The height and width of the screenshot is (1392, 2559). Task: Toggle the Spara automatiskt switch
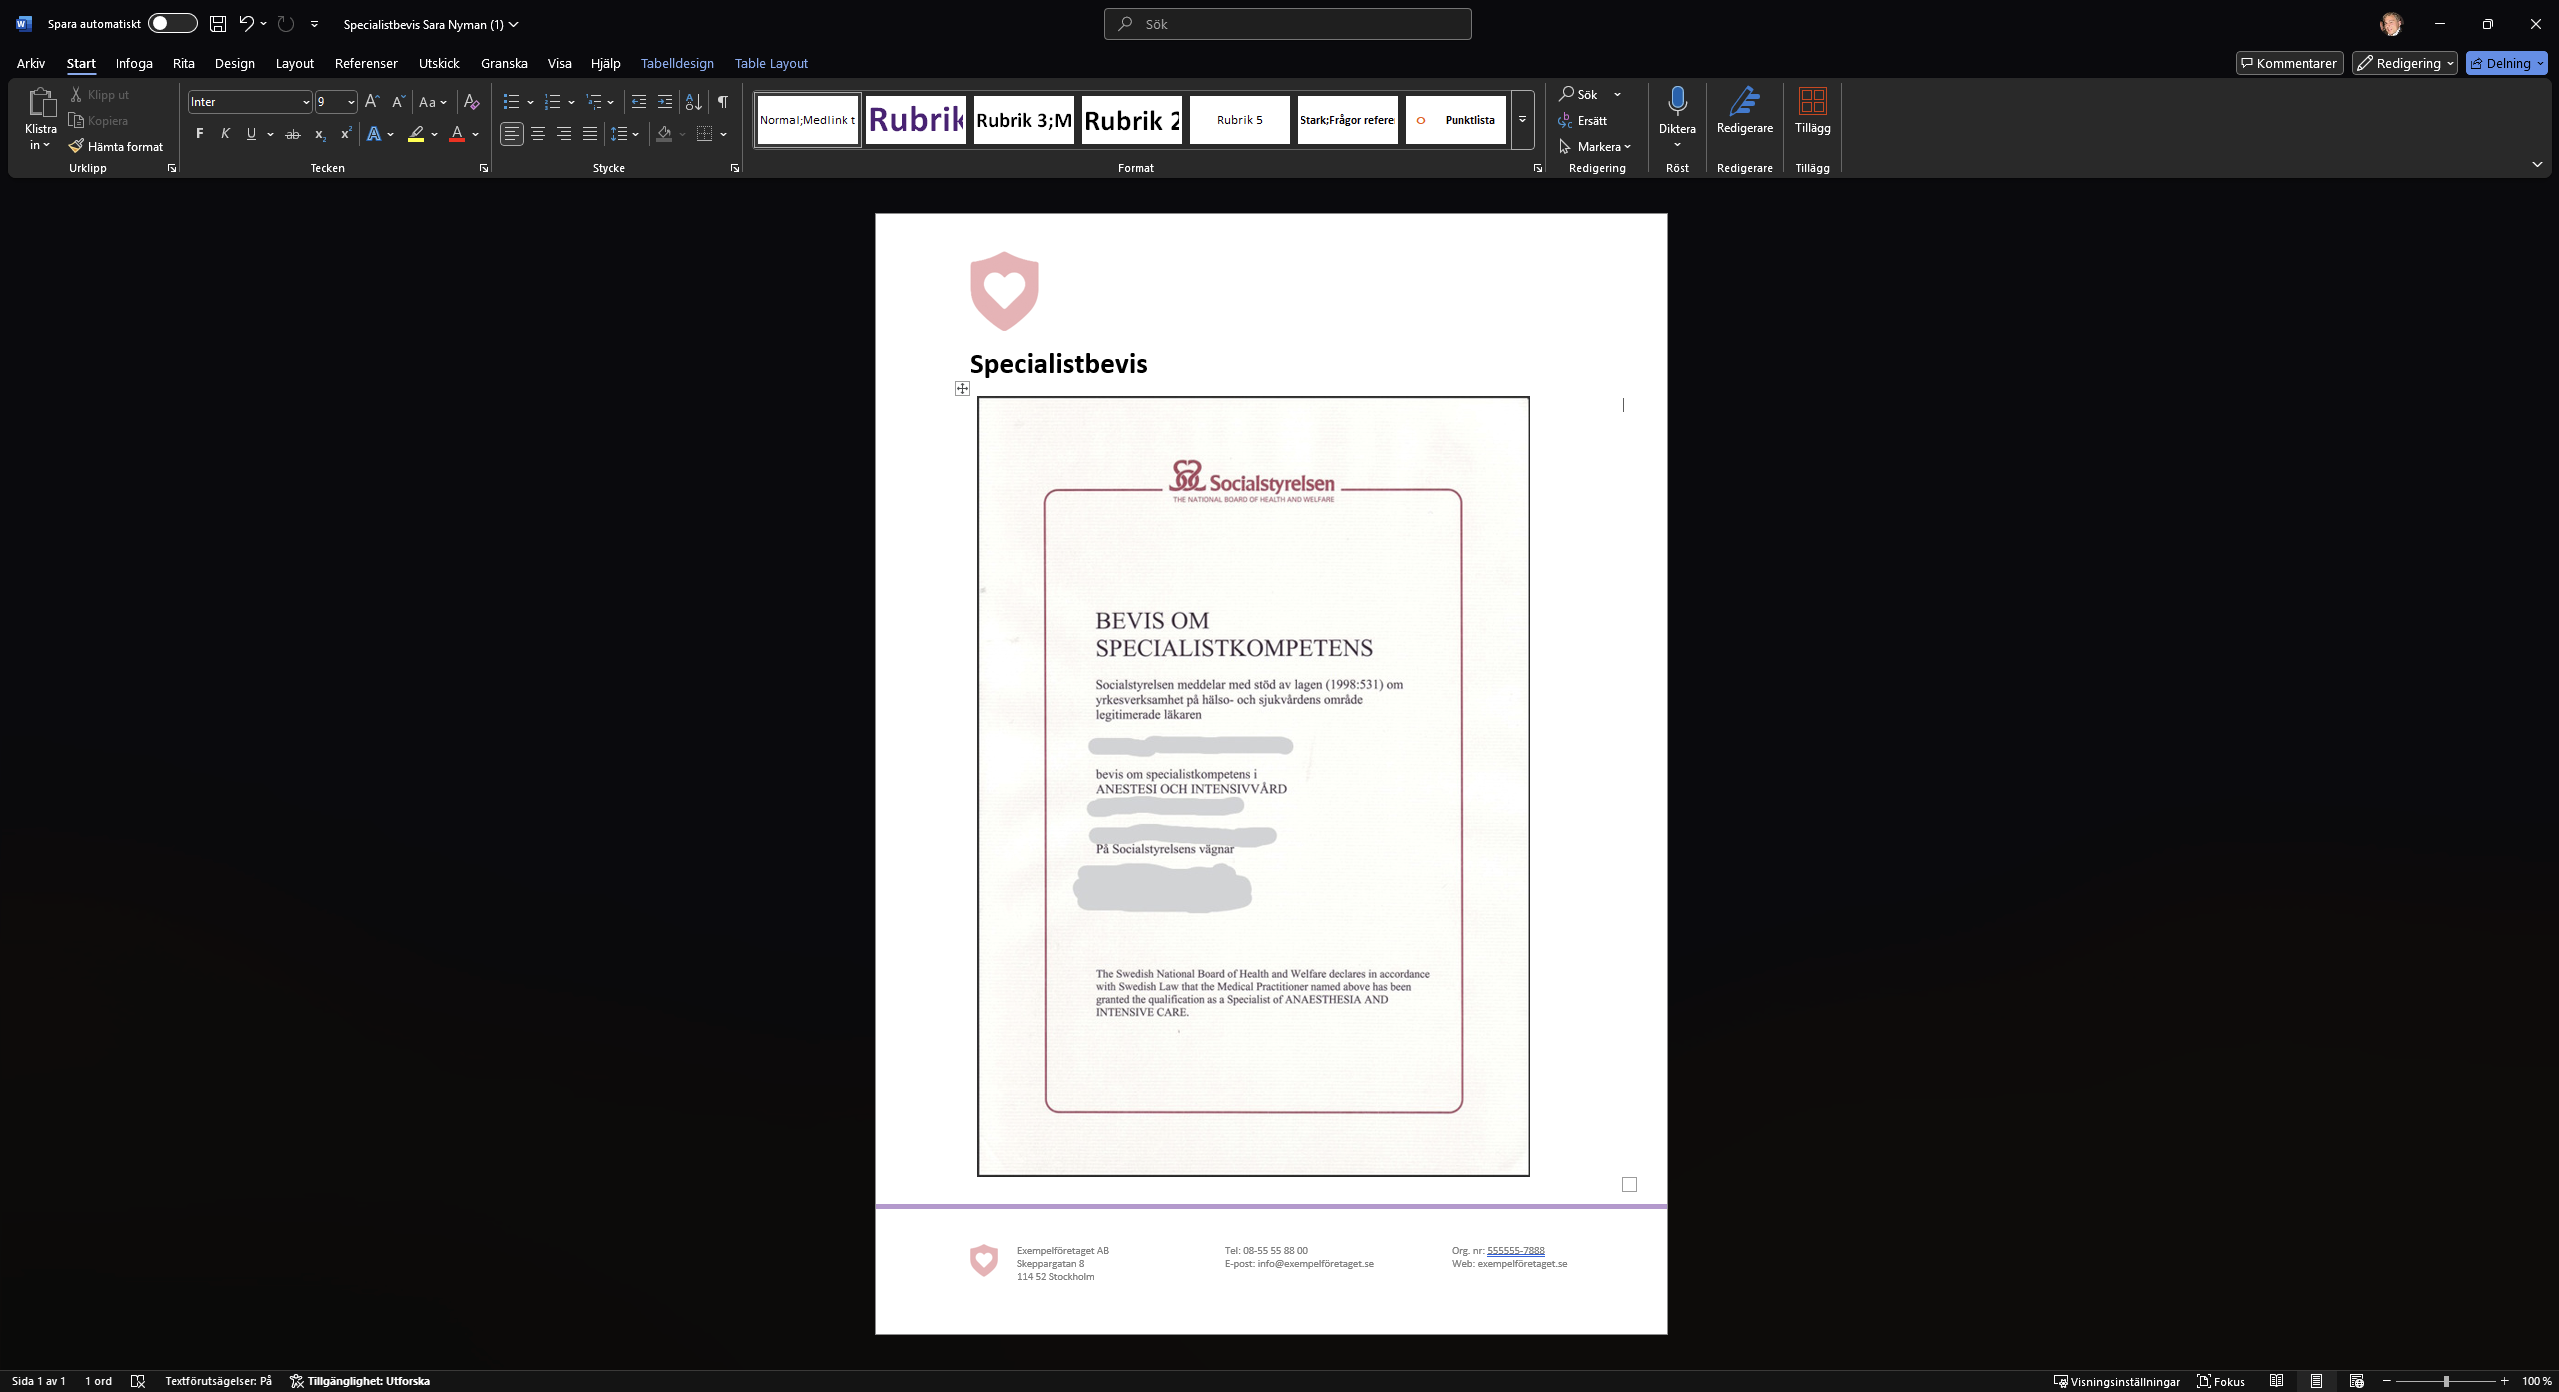click(172, 24)
